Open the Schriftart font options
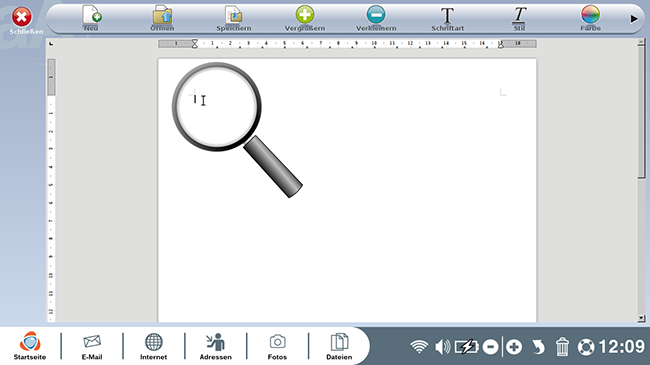 tap(447, 18)
